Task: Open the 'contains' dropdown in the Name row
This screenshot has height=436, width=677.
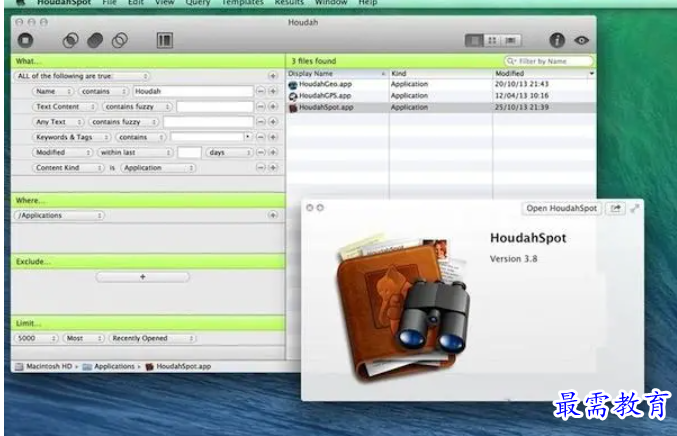Action: [104, 92]
